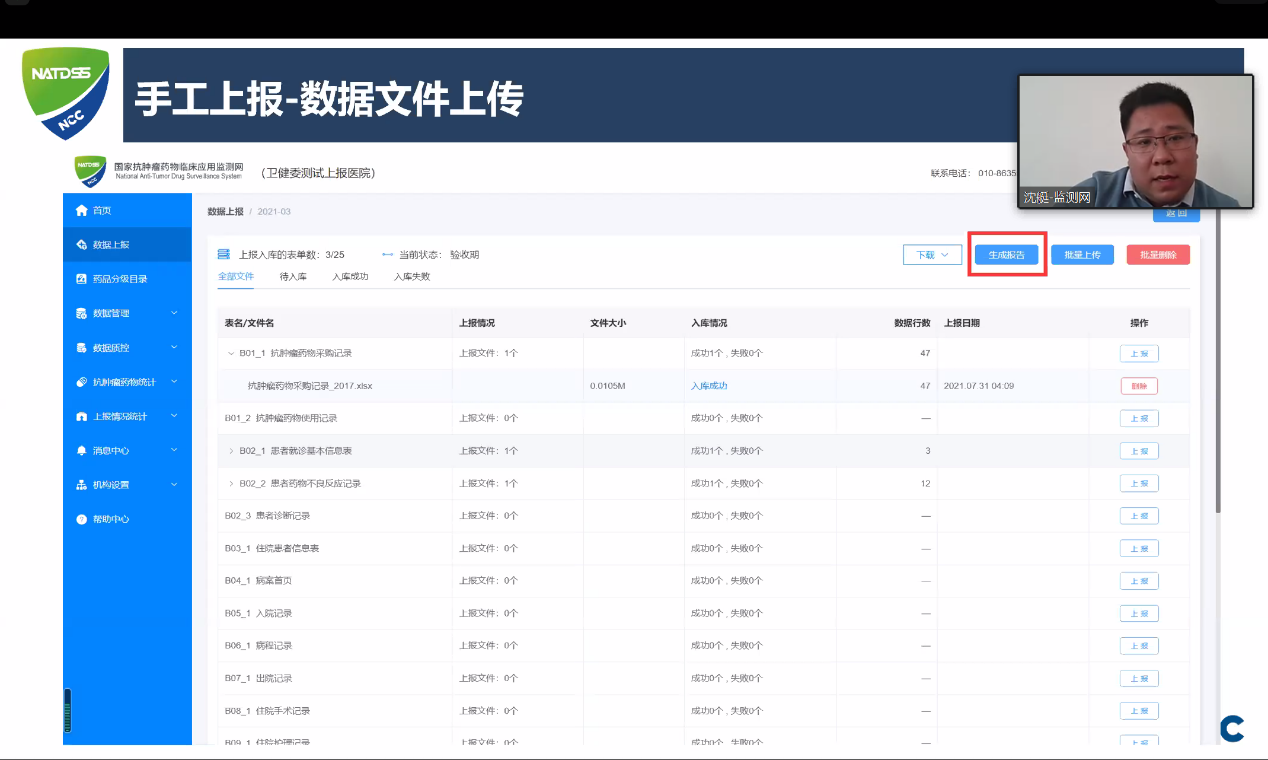Click the 抗肿瘤药物统计 pill icon
The height and width of the screenshot is (760, 1268).
(82, 382)
